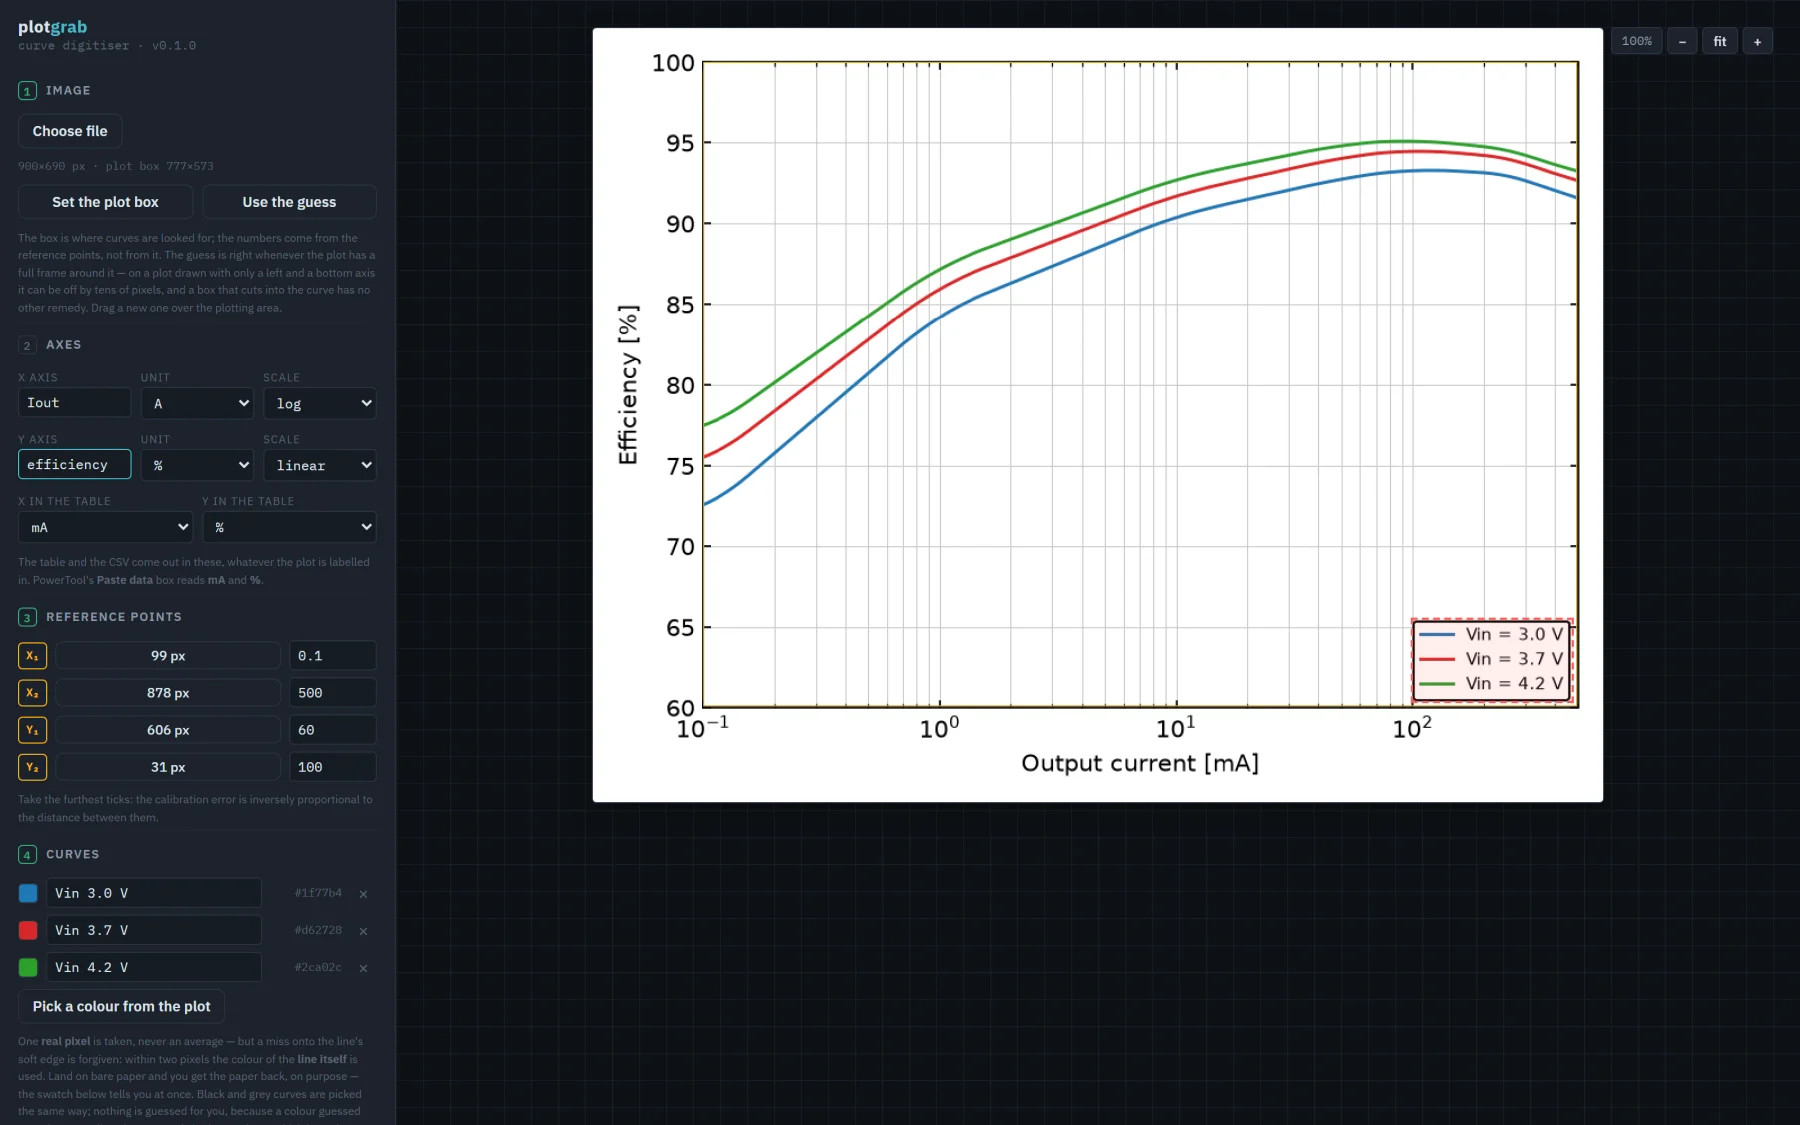Click the Y₂ value field 100
Screen dimensions: 1800x1125
[333, 767]
